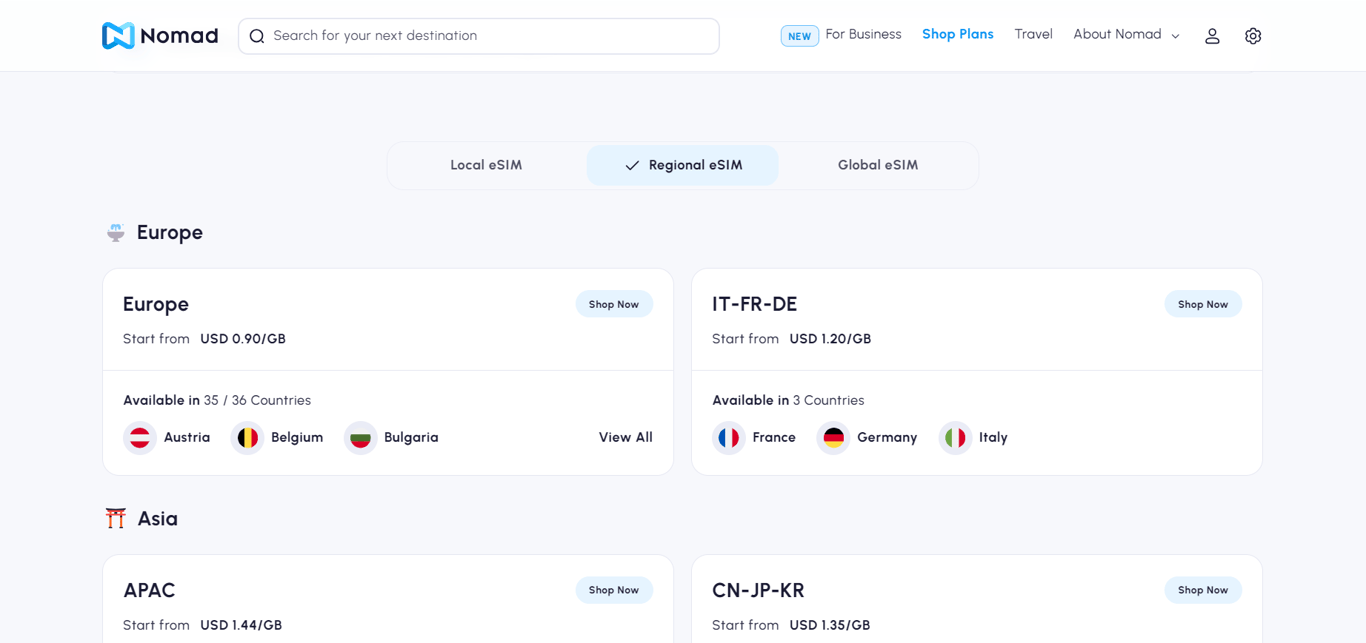This screenshot has width=1366, height=643.
Task: Open the Travel menu item
Action: point(1033,35)
